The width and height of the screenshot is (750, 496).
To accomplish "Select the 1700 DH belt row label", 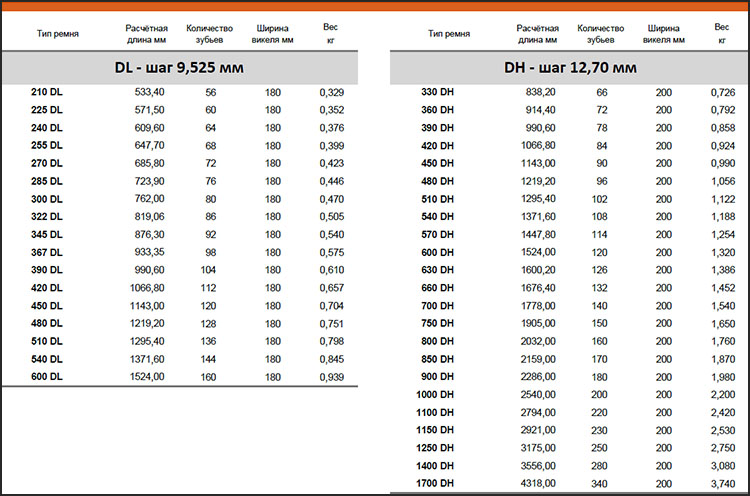I will click(x=435, y=483).
